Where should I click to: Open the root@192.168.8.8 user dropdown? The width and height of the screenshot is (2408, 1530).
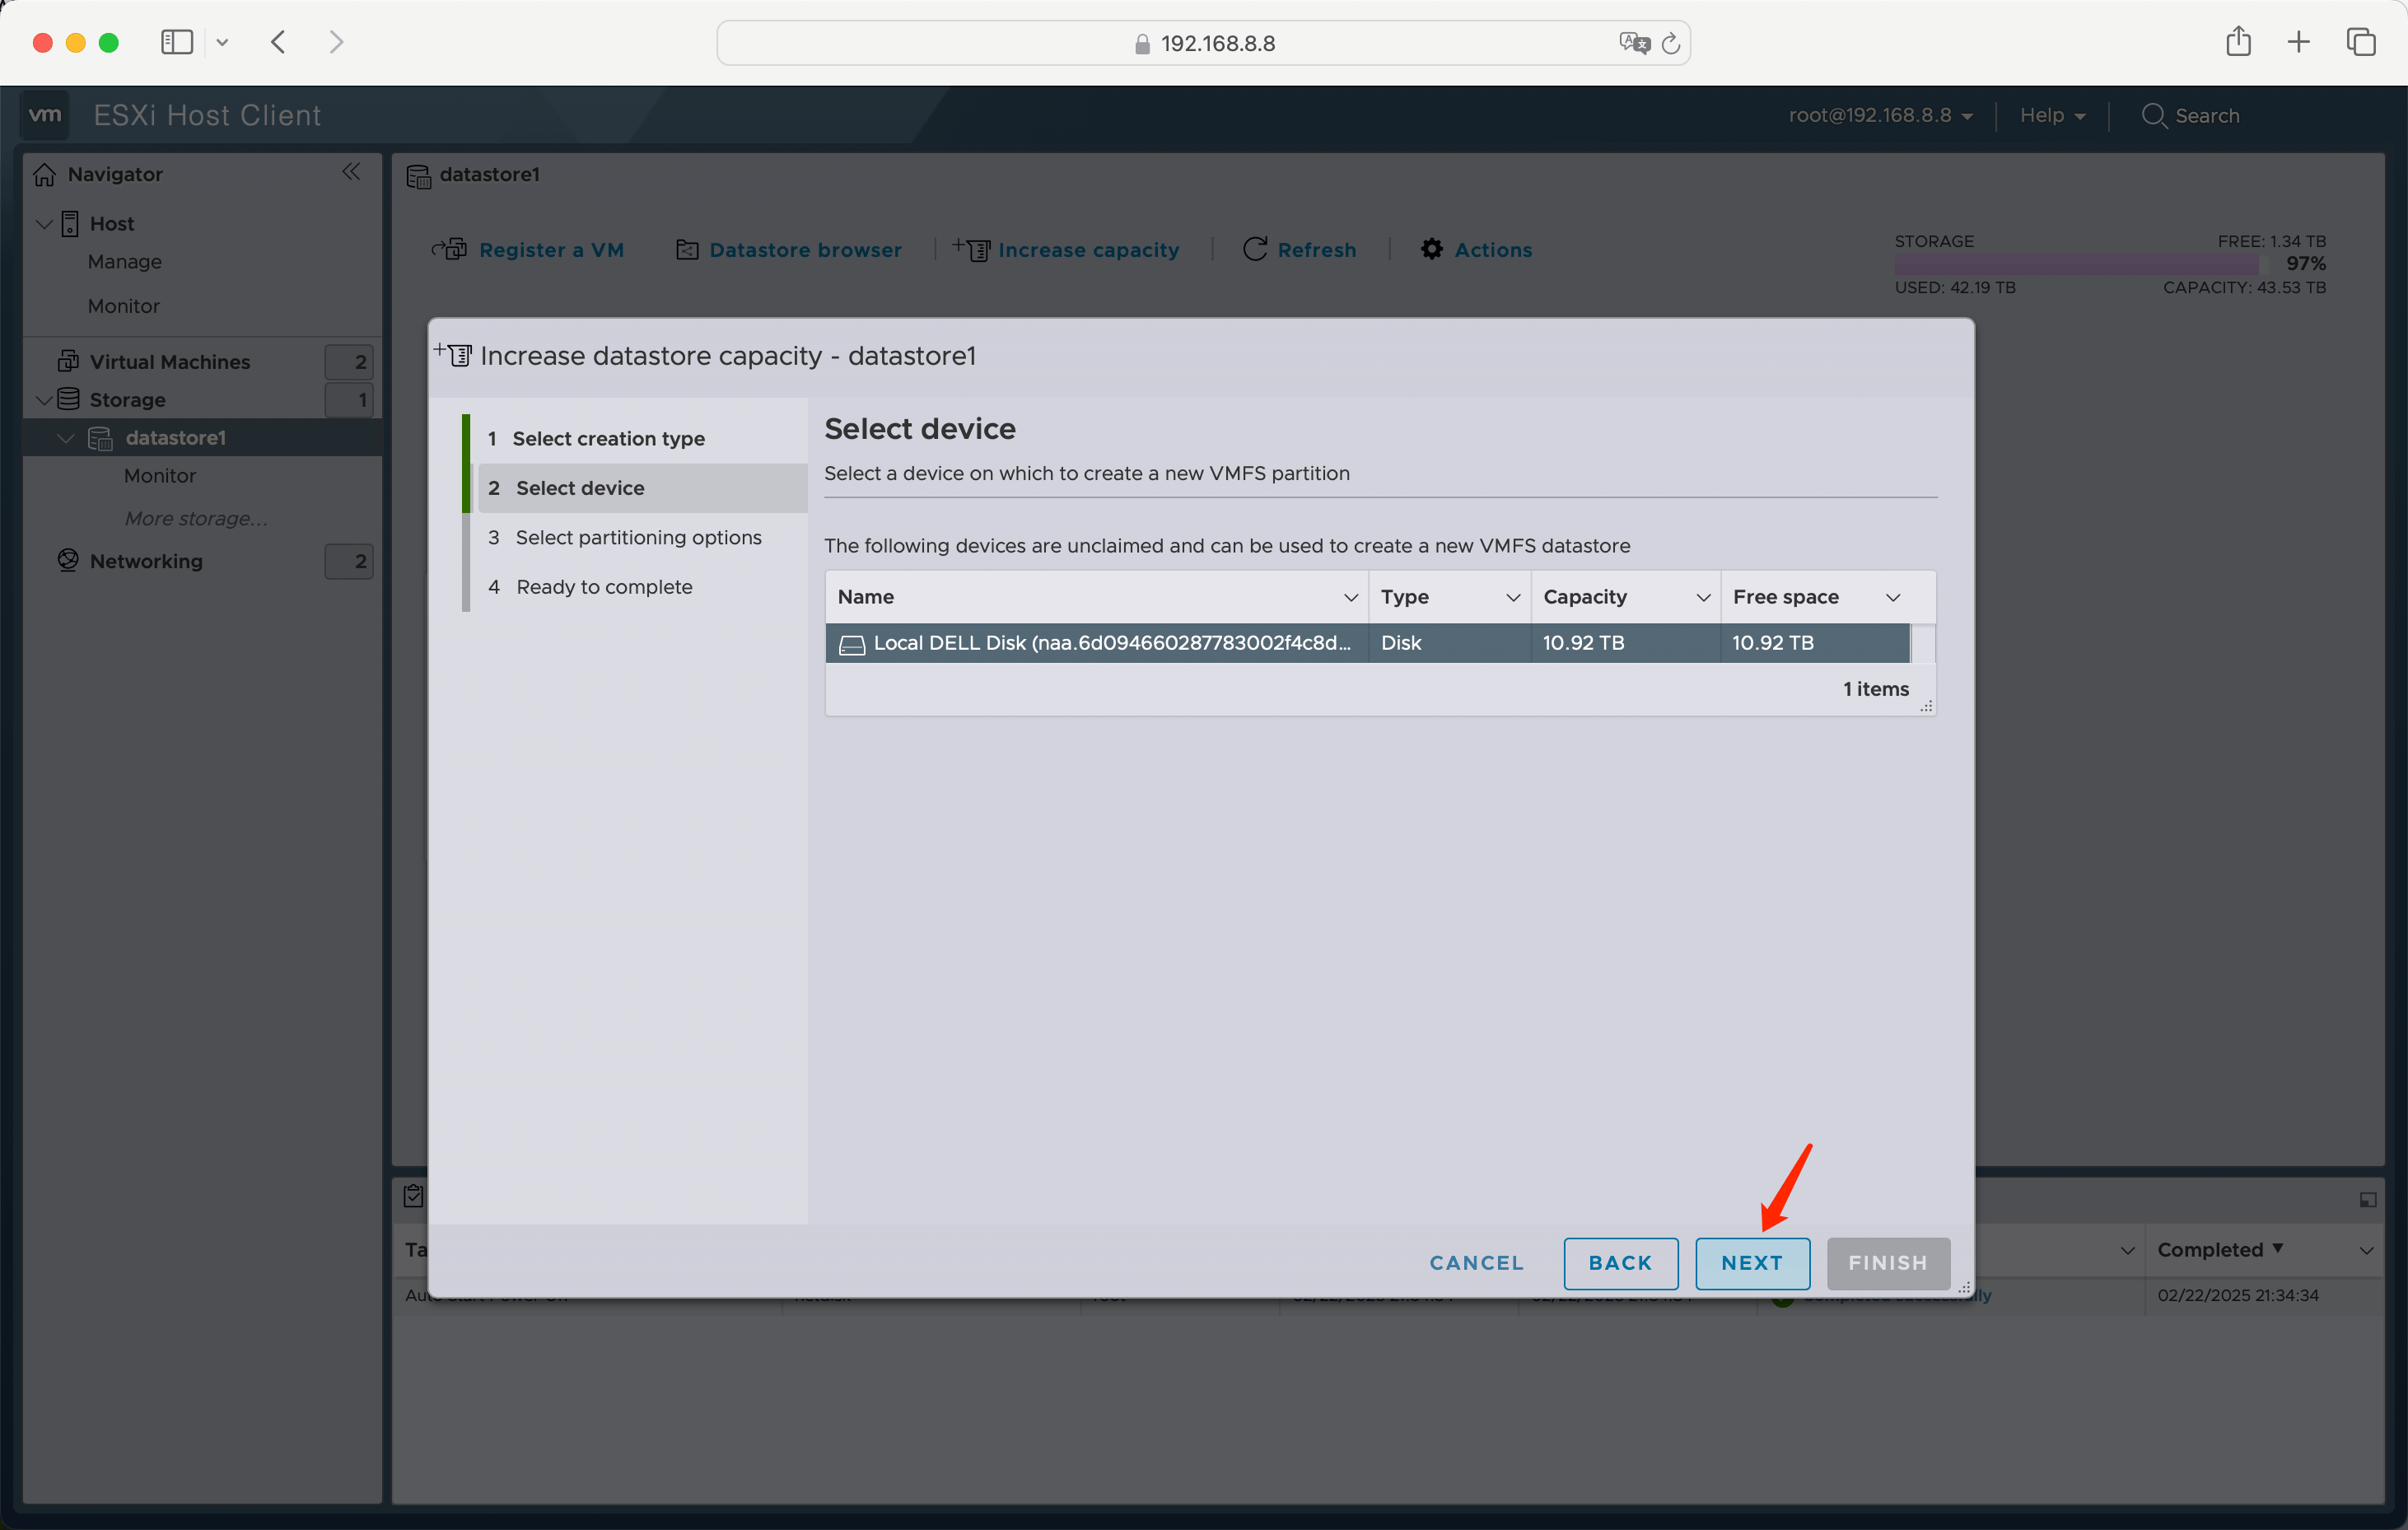pos(1880,116)
